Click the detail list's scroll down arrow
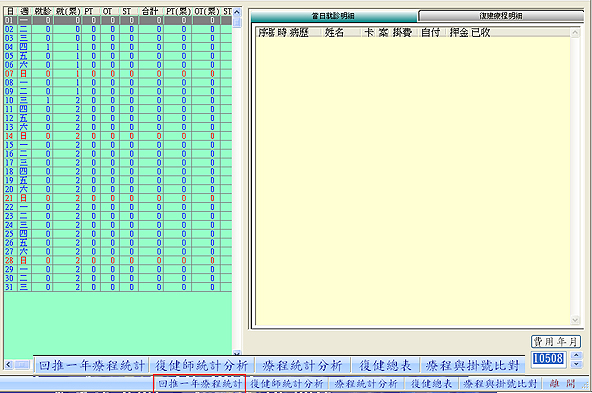Viewport: 592px width, 393px height. click(575, 320)
